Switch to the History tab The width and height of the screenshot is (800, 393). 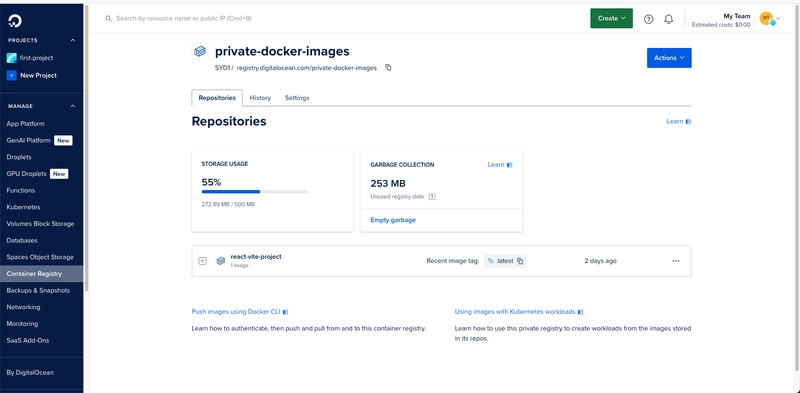point(260,97)
